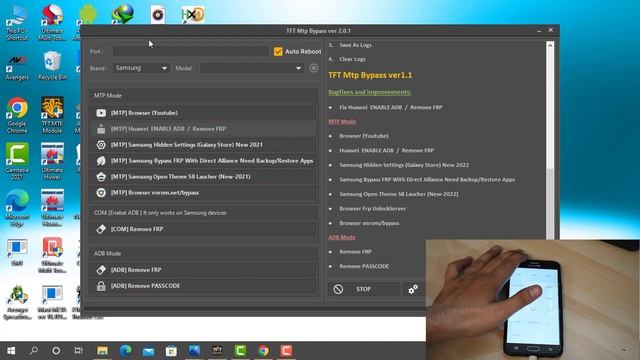640x360 pixels.
Task: Open Task View on the taskbar
Action: [x=78, y=351]
